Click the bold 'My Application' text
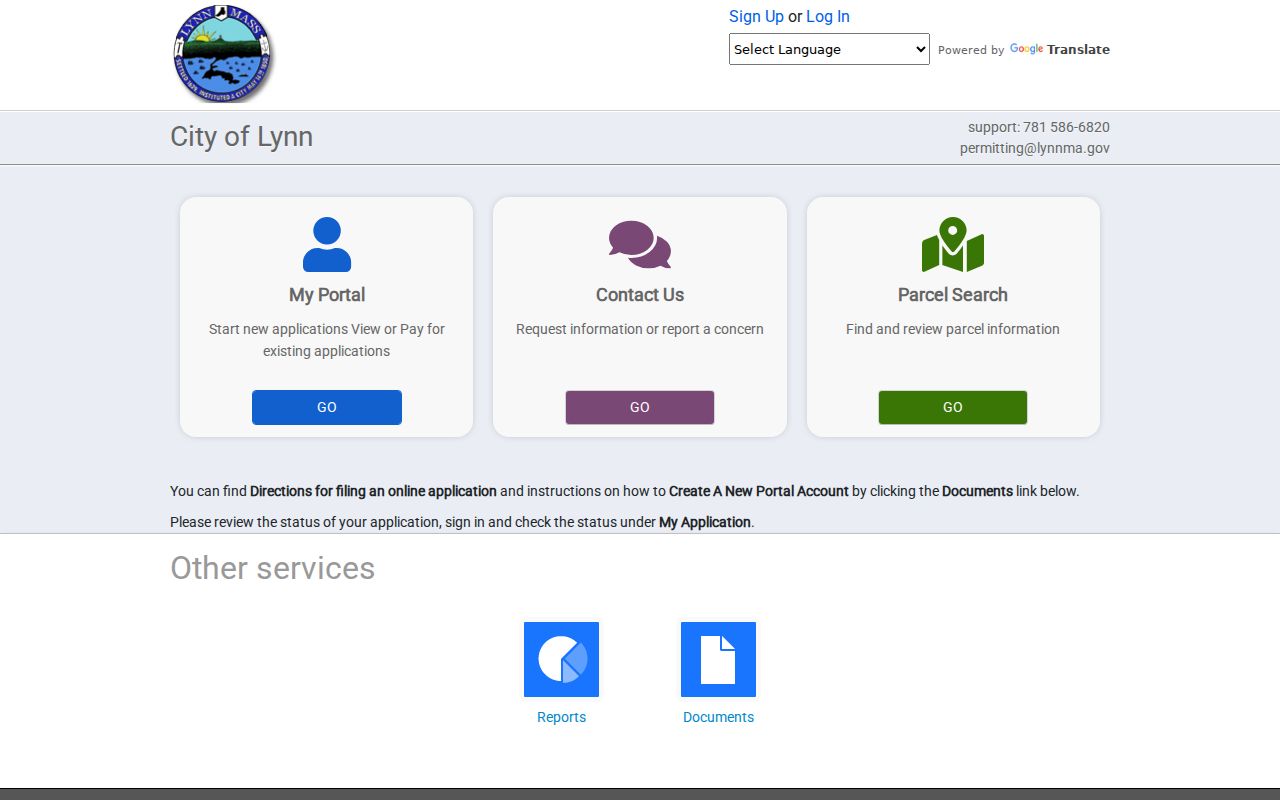This screenshot has width=1280, height=800. (x=705, y=522)
